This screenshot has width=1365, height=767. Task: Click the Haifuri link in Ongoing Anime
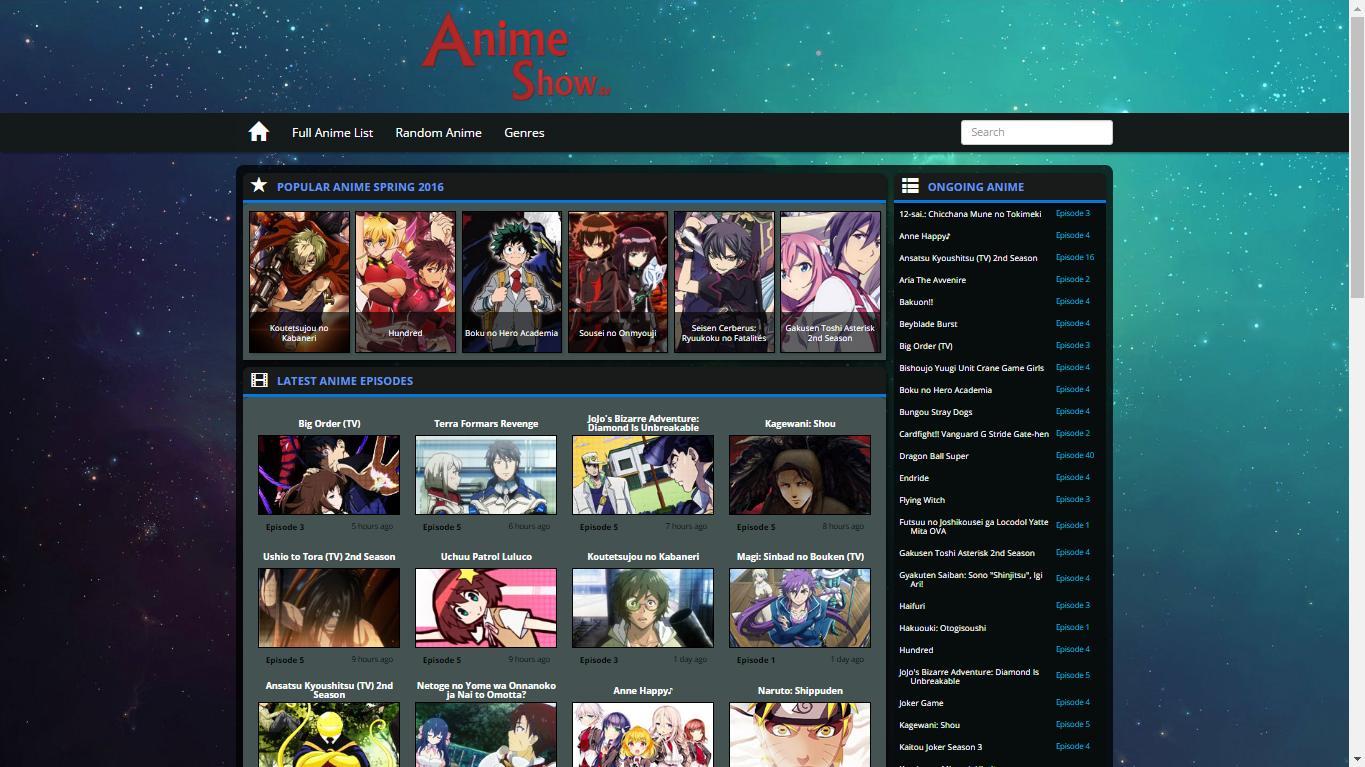coord(911,605)
